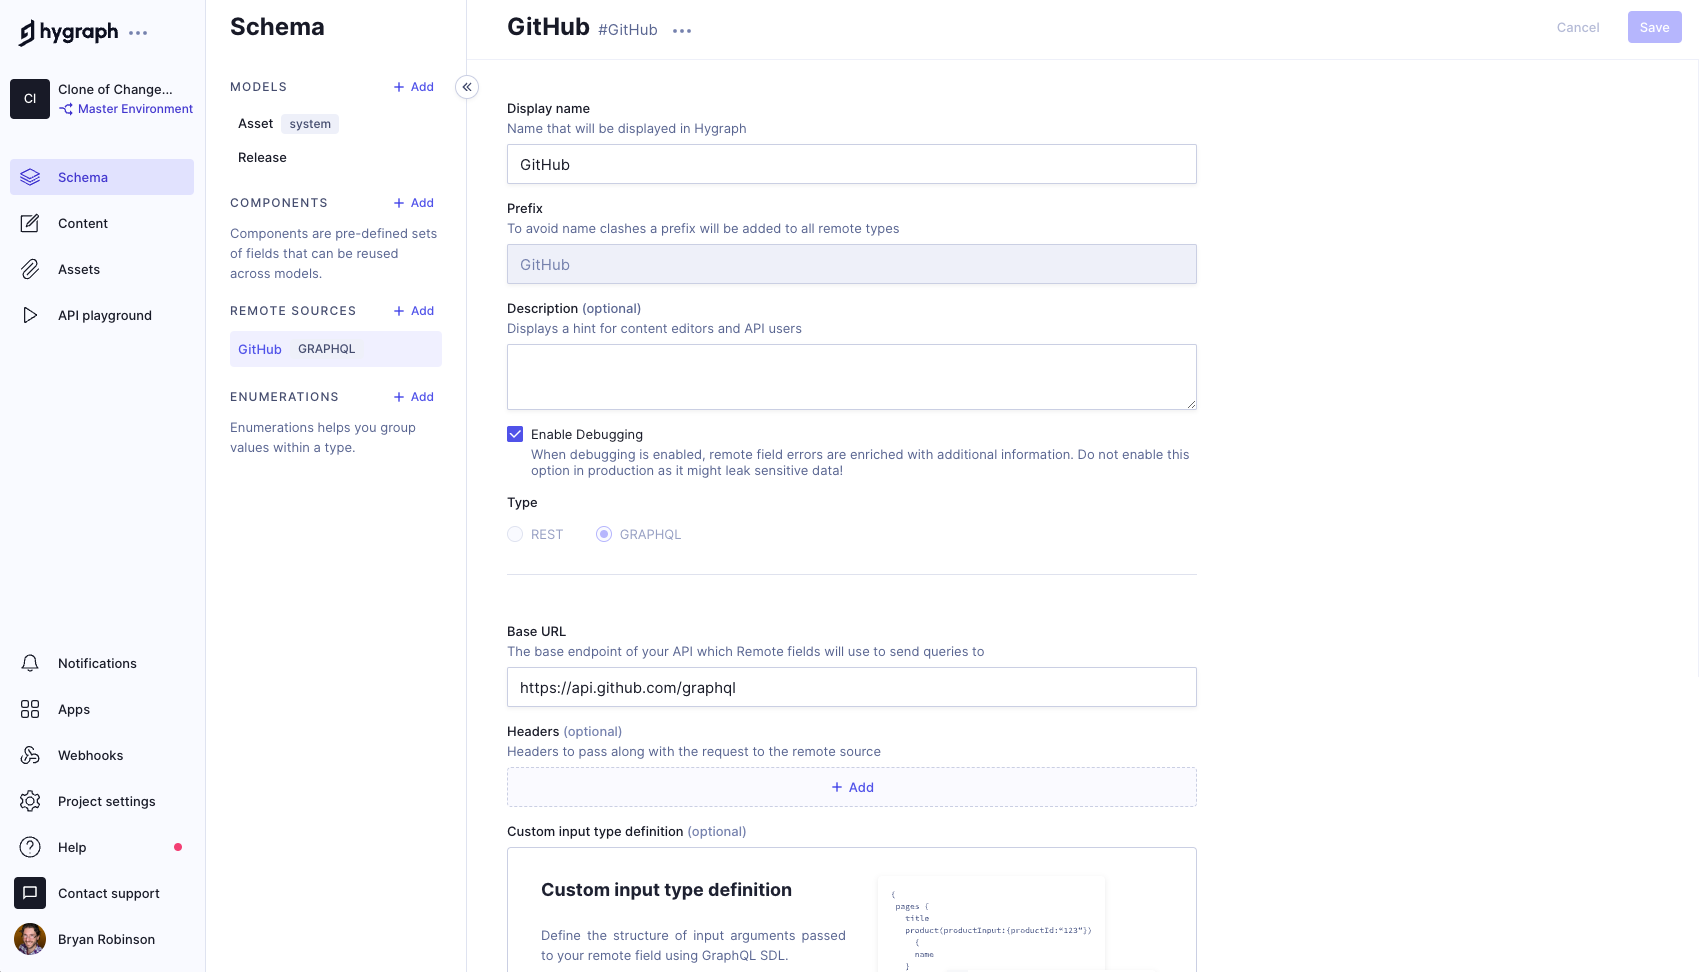The image size is (1699, 972).
Task: Click inside the Base URL input field
Action: 851,687
